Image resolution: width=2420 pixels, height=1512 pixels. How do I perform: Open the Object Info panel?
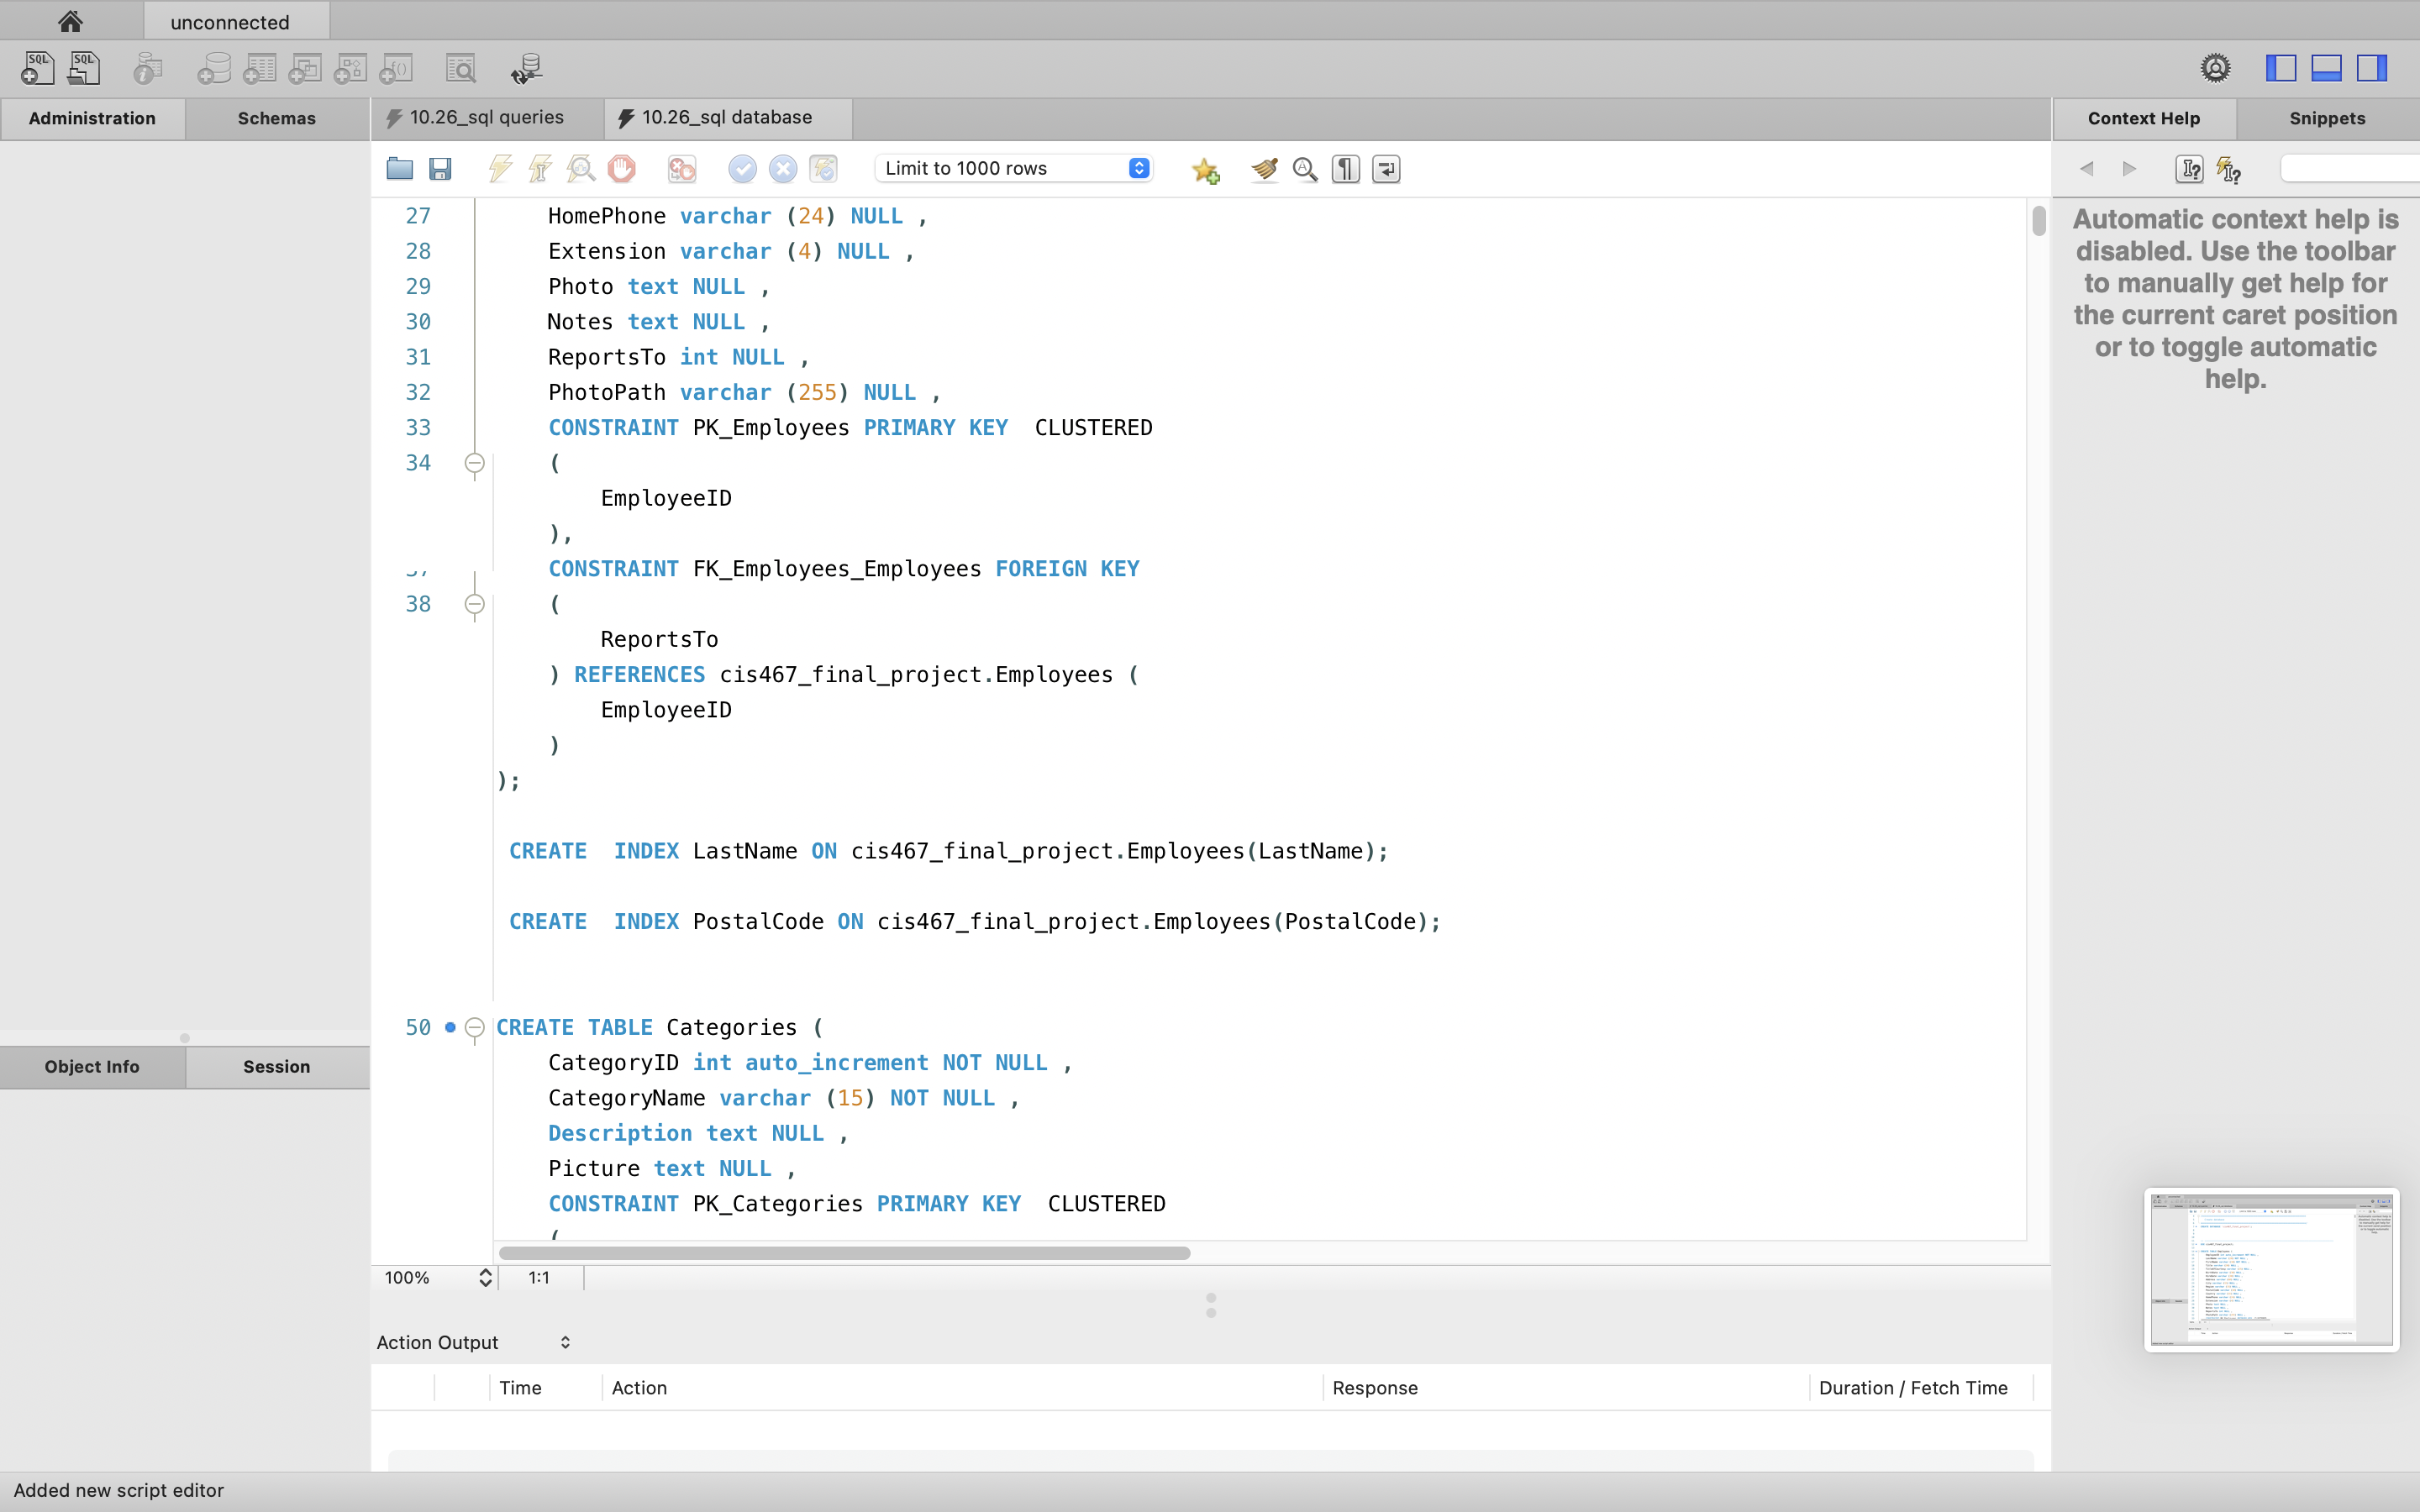[x=92, y=1066]
